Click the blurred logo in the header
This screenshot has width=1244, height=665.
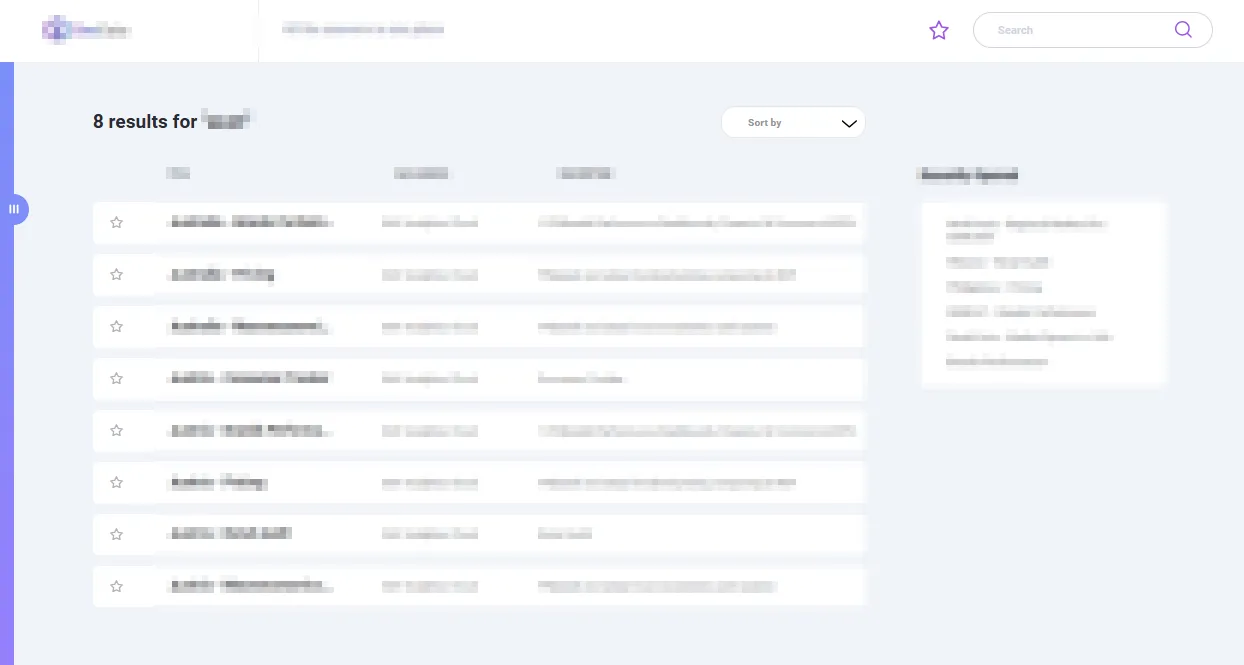(86, 30)
